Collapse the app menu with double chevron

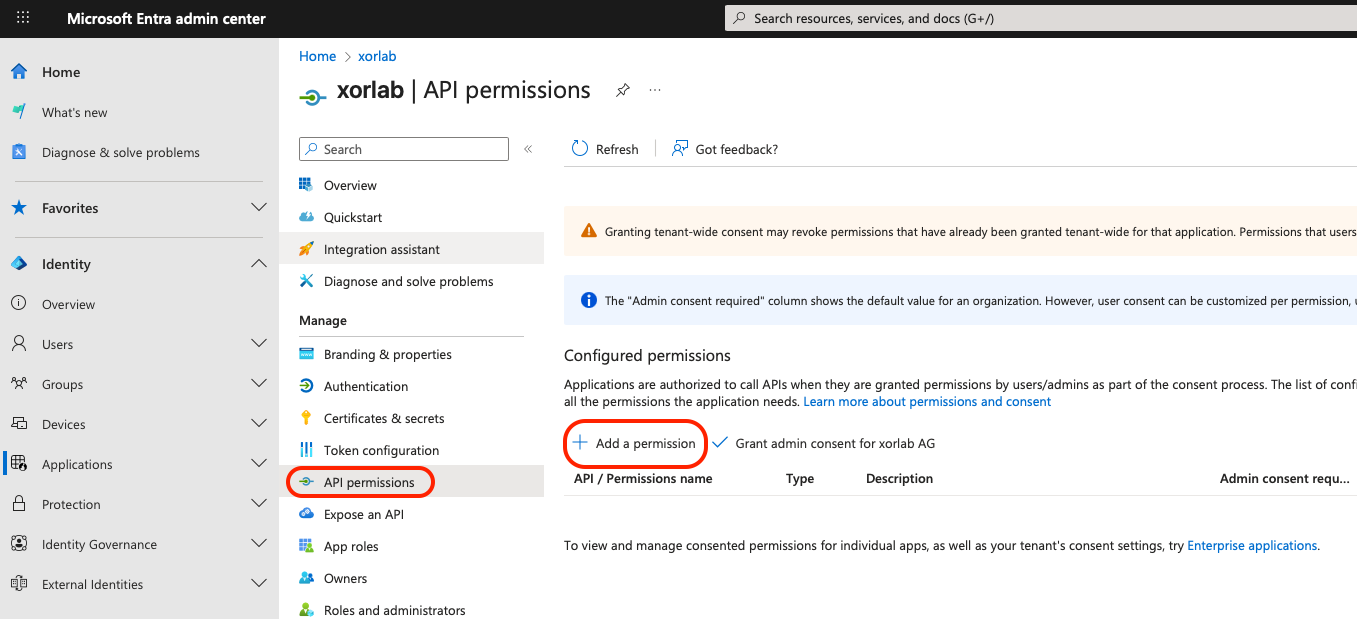528,149
